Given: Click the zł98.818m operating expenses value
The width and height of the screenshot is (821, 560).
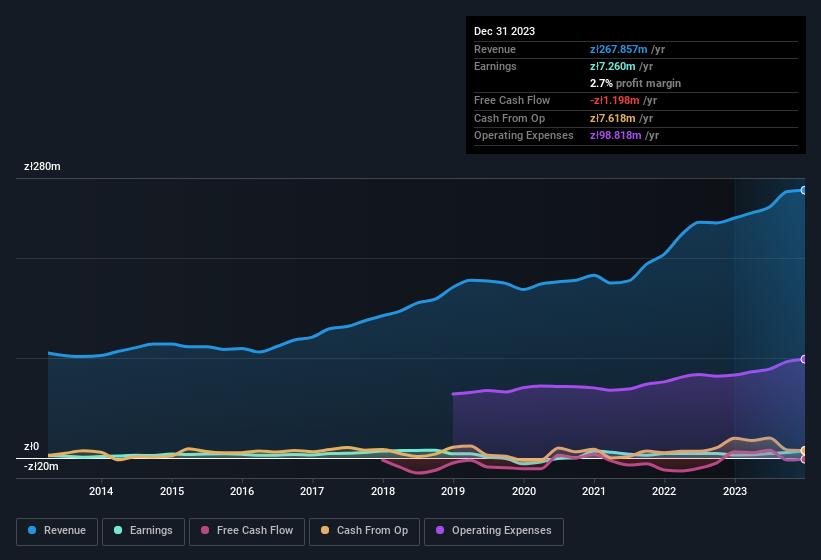Looking at the screenshot, I should point(616,136).
